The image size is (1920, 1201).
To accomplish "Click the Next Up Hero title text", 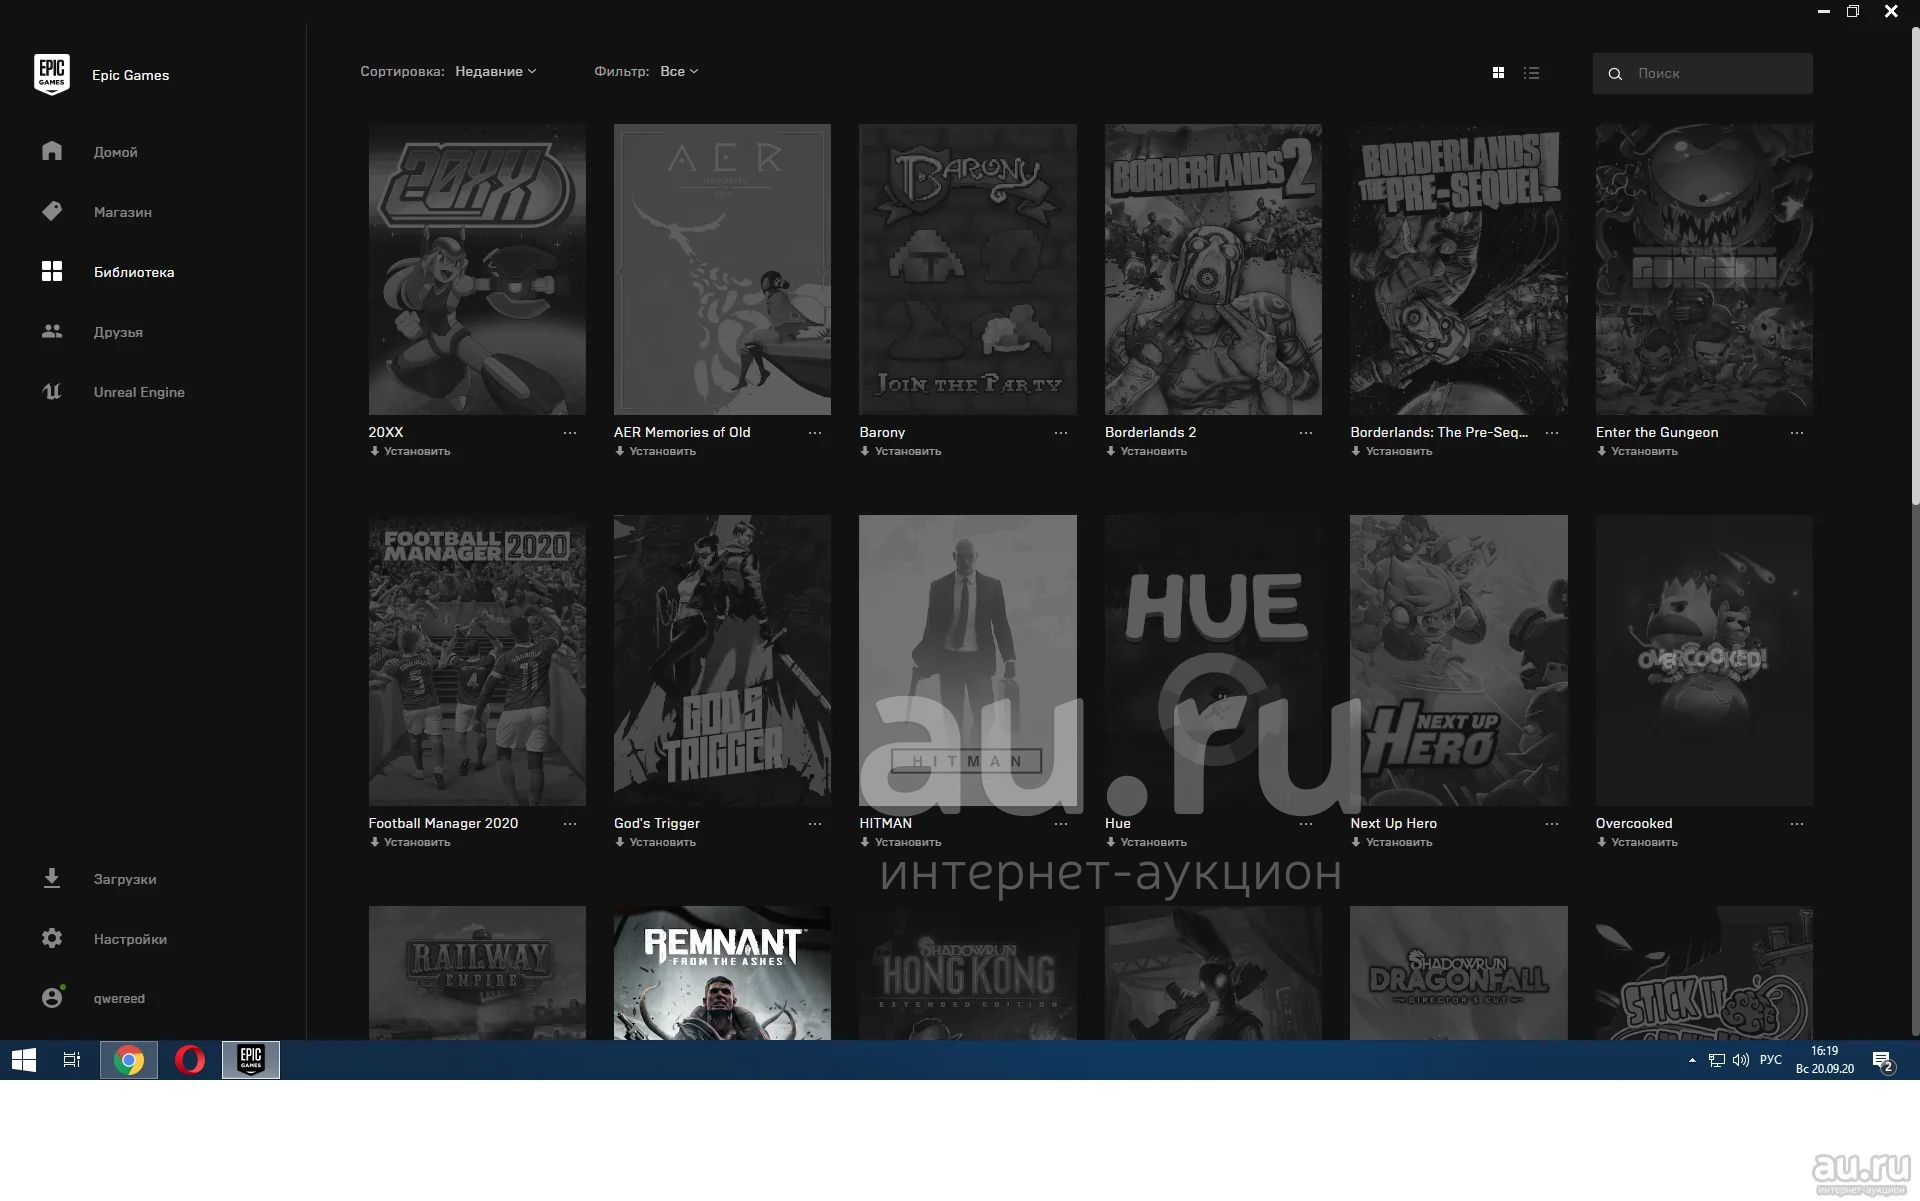I will (1393, 823).
